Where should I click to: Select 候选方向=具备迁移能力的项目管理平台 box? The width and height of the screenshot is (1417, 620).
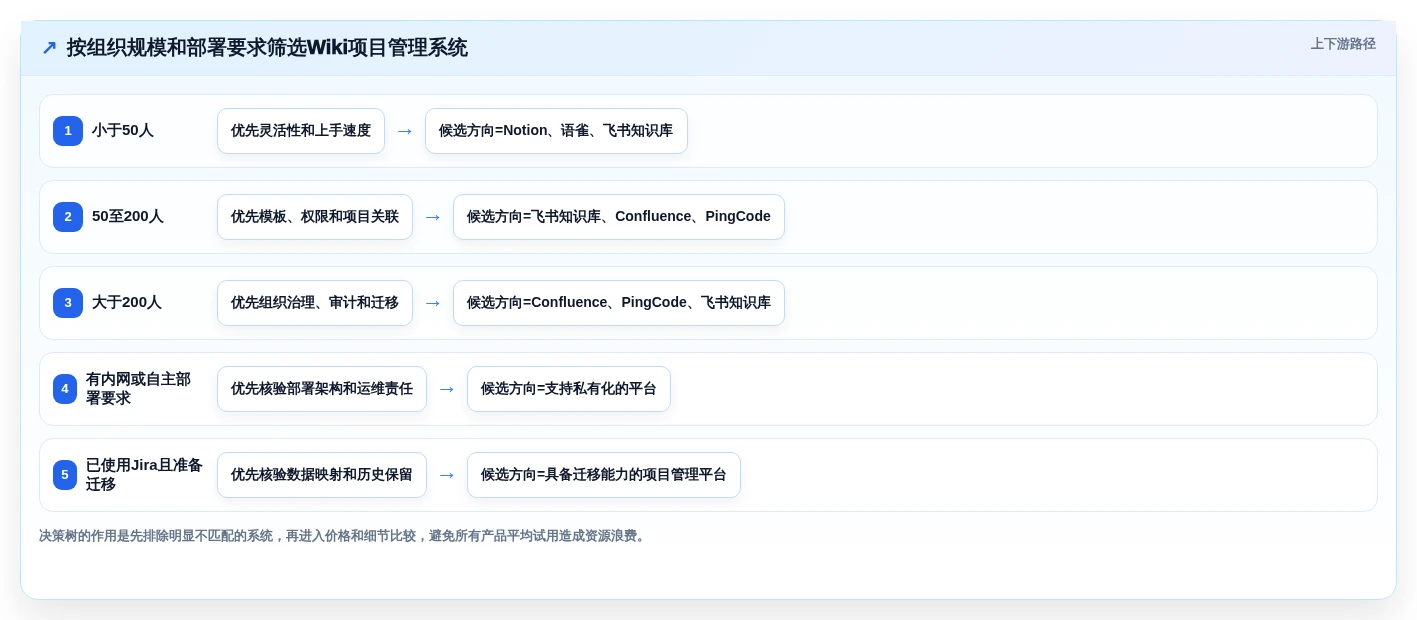(604, 475)
